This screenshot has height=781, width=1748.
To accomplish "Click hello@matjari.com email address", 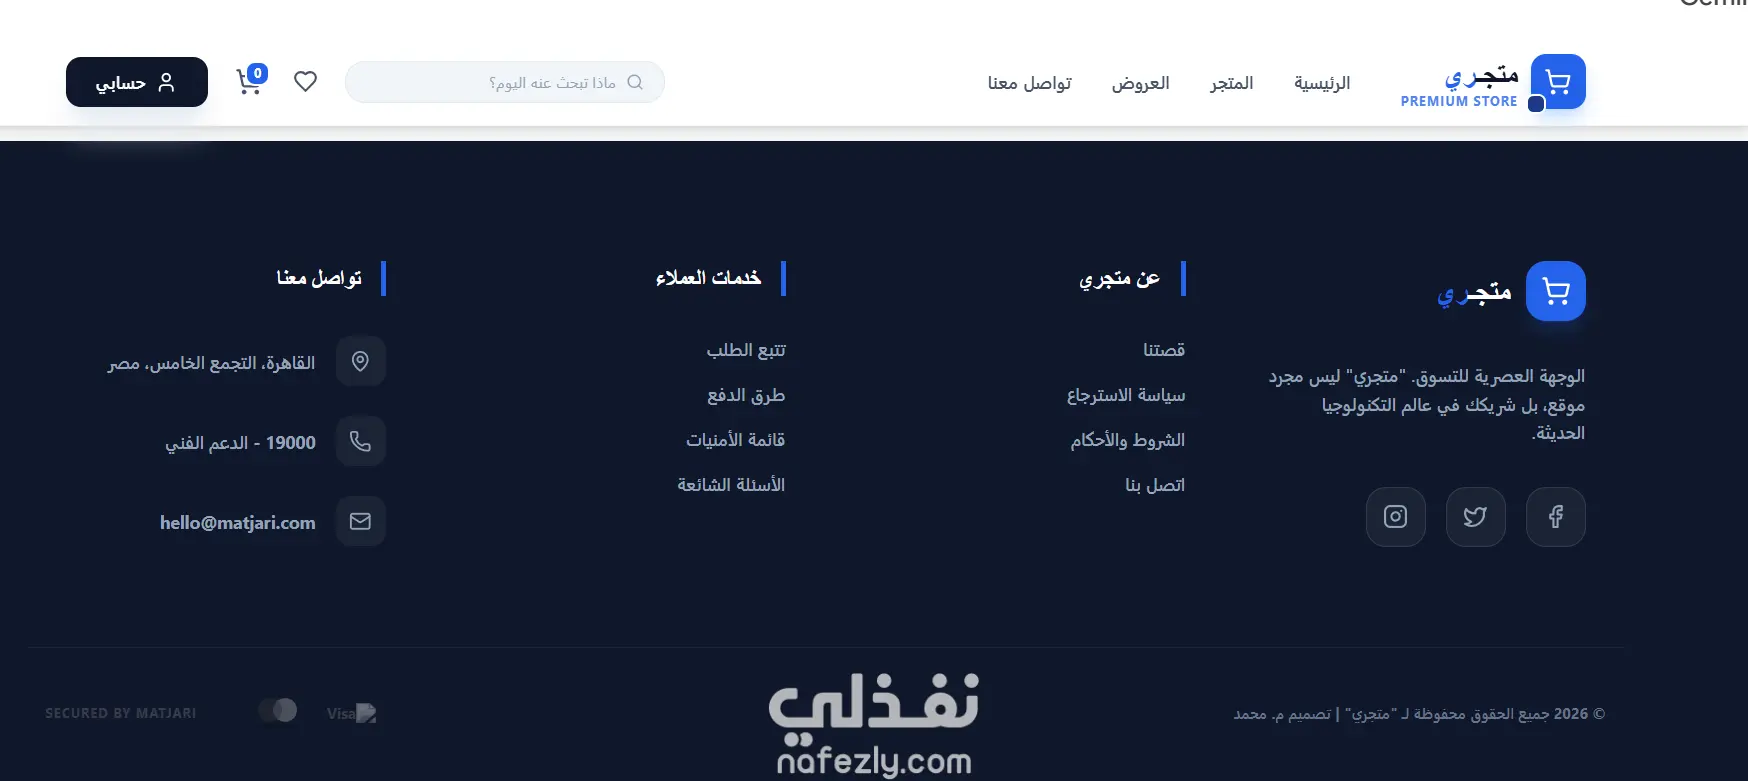I will point(238,522).
